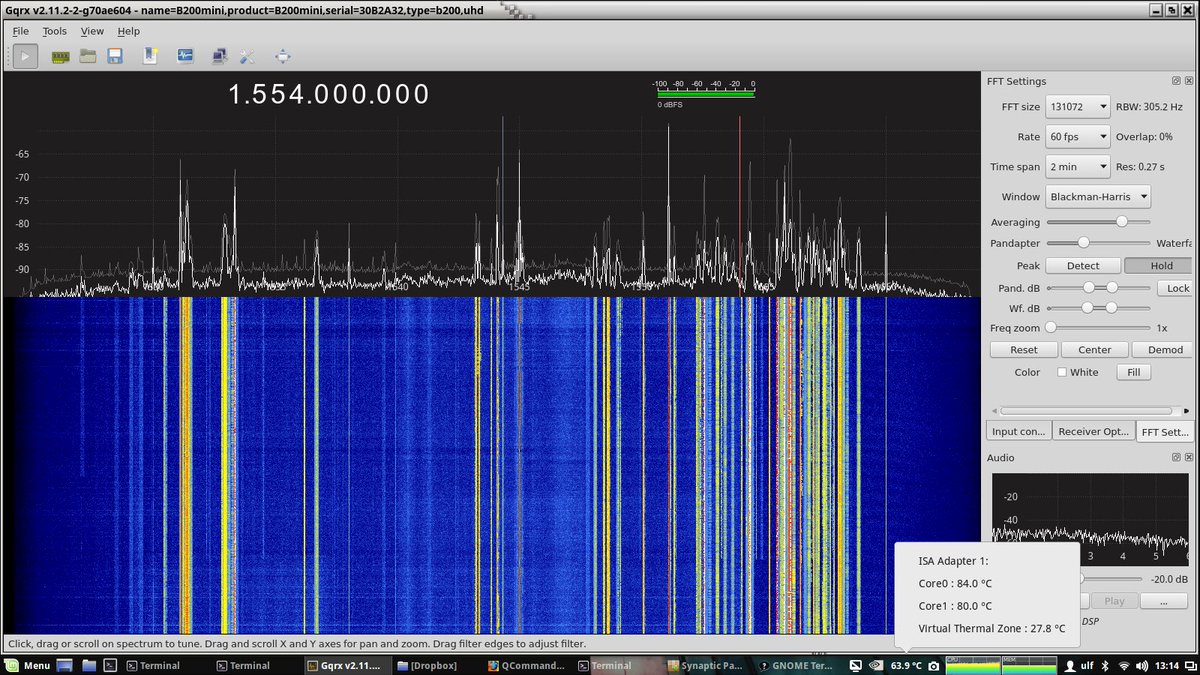Click the dBFS signal level meter
This screenshot has height=675, width=1200.
[706, 95]
